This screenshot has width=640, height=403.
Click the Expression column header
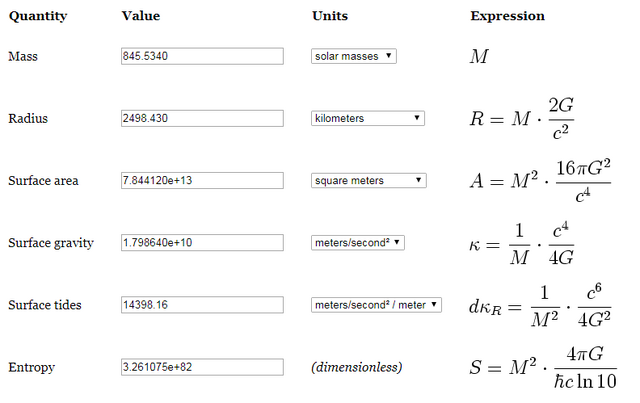click(x=507, y=16)
